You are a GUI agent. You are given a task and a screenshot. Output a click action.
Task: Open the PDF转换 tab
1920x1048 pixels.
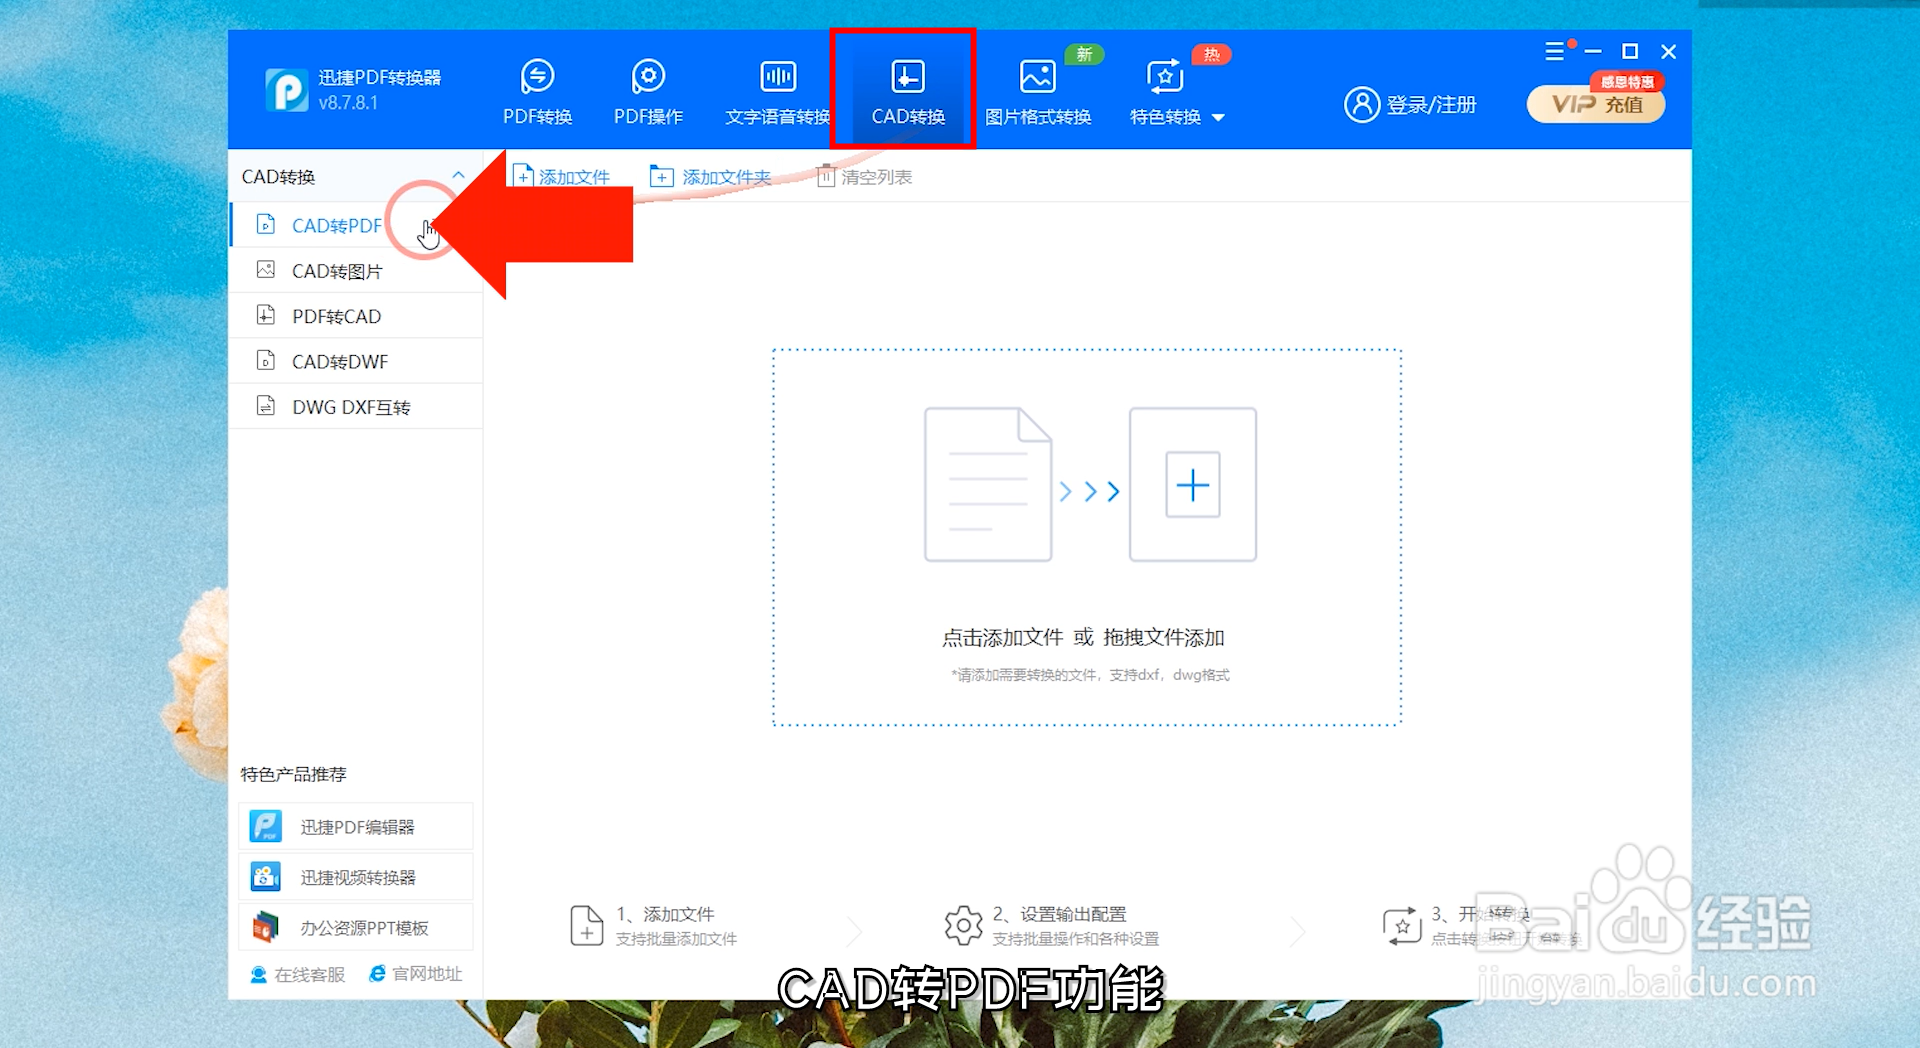point(537,92)
